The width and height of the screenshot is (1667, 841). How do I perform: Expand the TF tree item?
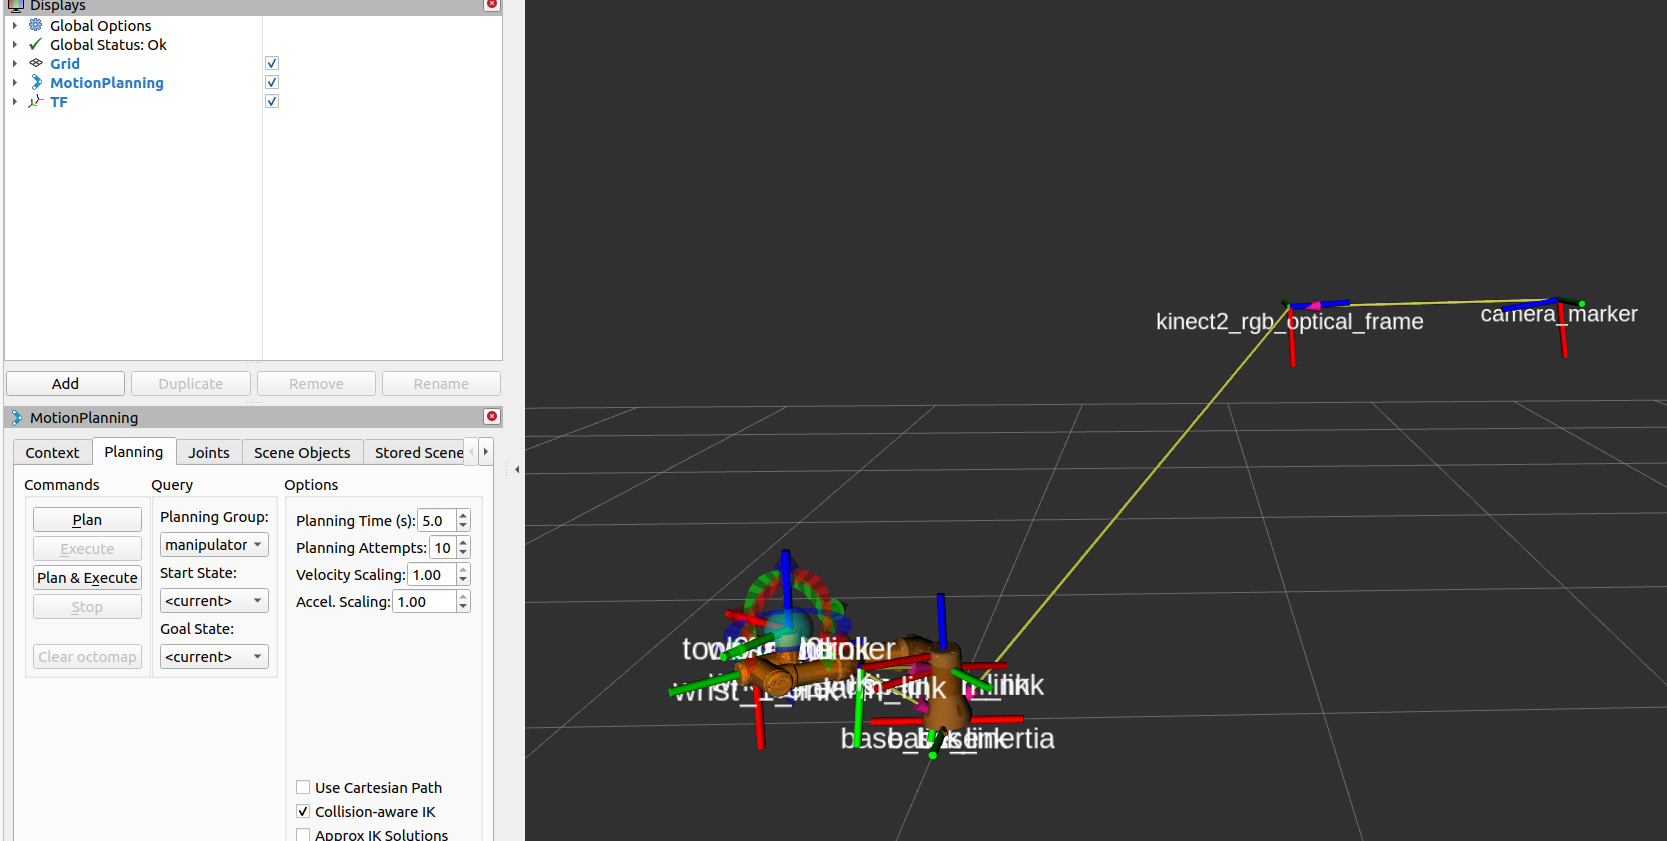point(15,101)
